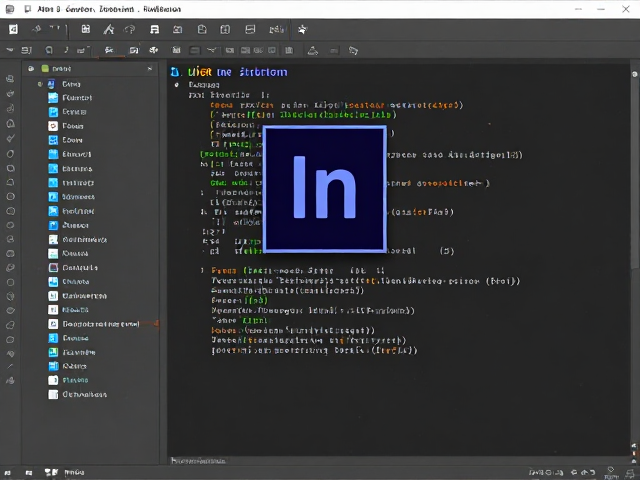Click the rightmost icon in the bottom bar
This screenshot has height=480, width=640.
pyautogui.click(x=630, y=473)
